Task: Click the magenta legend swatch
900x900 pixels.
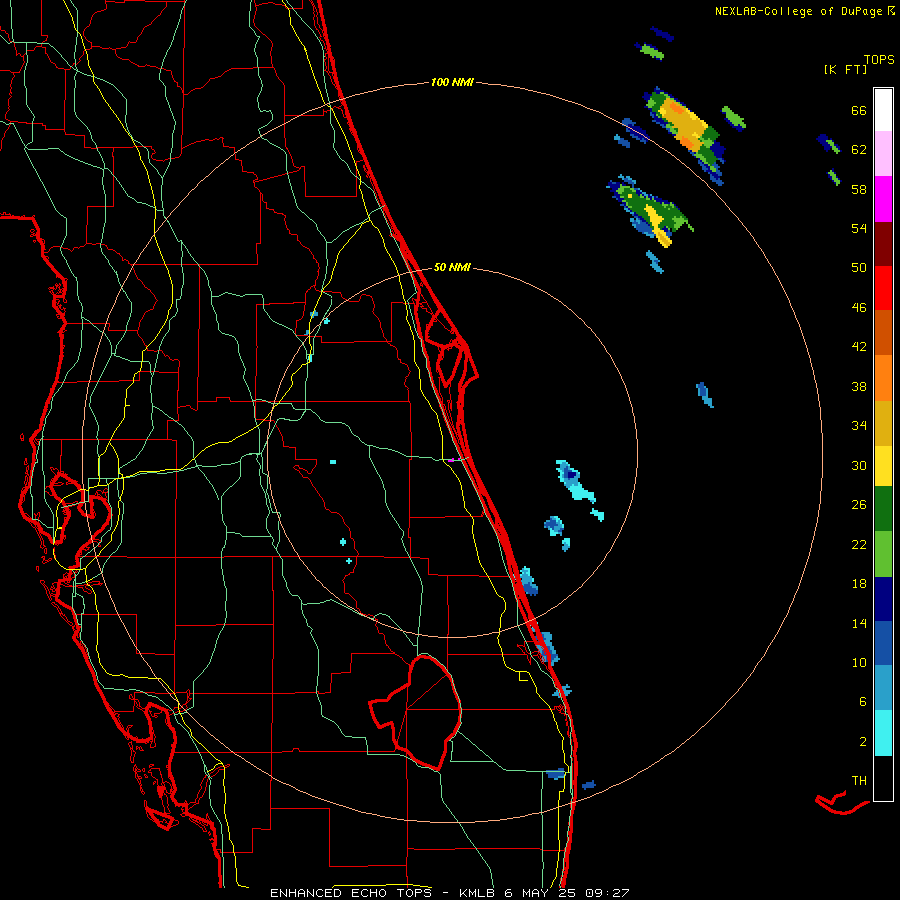Action: click(883, 199)
